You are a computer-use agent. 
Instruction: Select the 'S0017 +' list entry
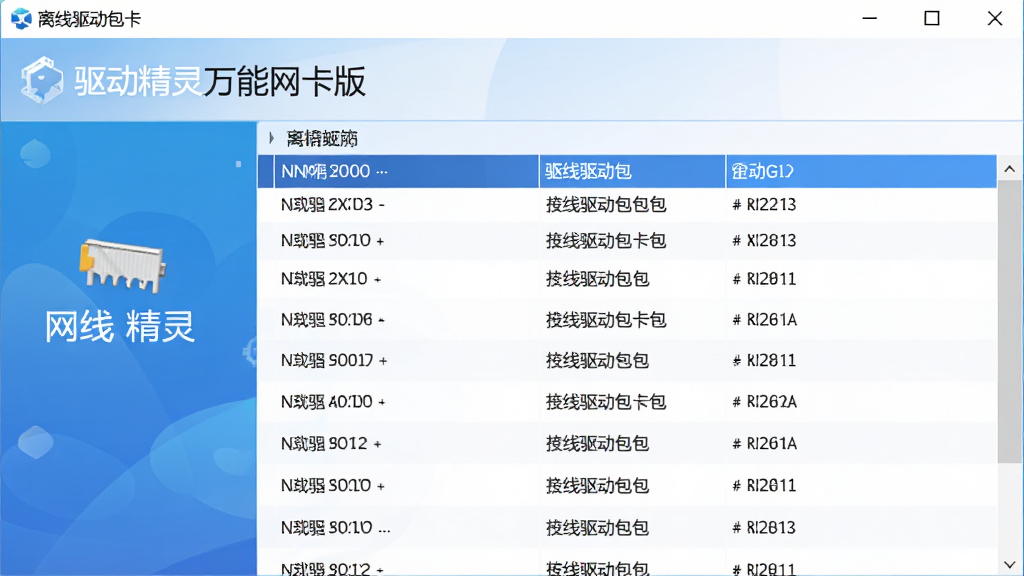(334, 360)
